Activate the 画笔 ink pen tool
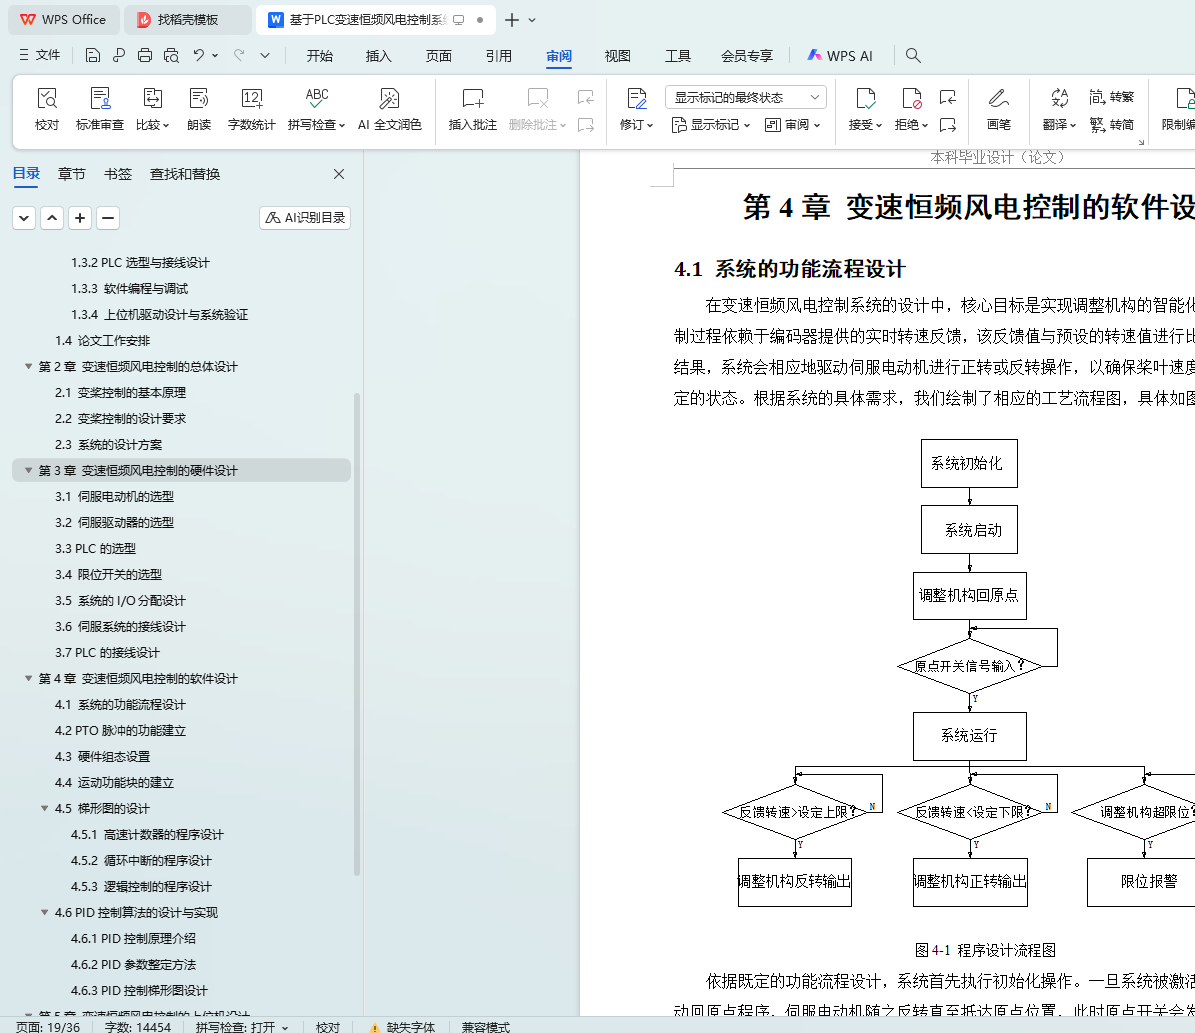 pos(998,109)
